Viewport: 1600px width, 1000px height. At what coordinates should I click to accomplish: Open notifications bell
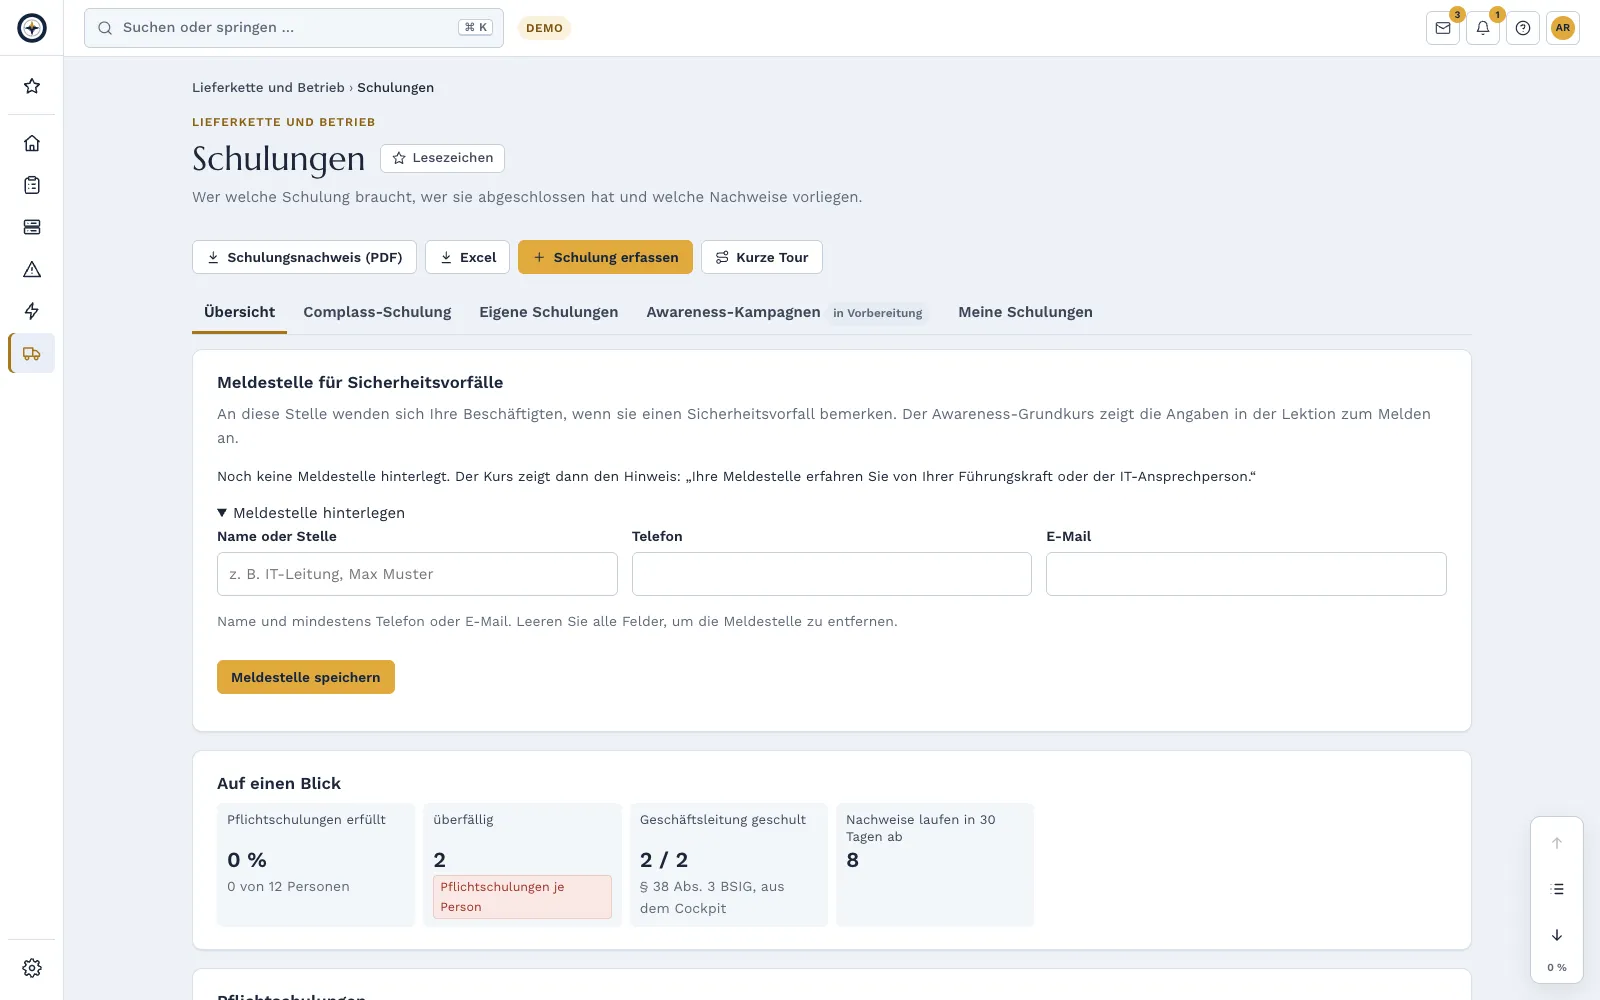[1483, 28]
